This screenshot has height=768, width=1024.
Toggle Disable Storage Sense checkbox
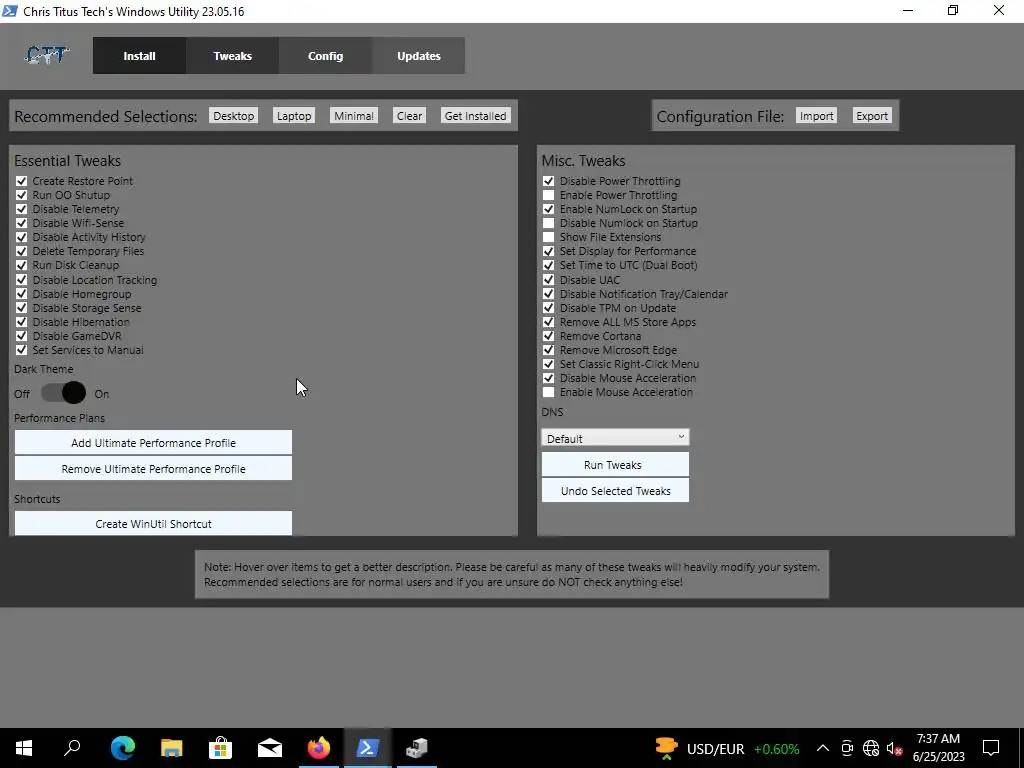(22, 308)
